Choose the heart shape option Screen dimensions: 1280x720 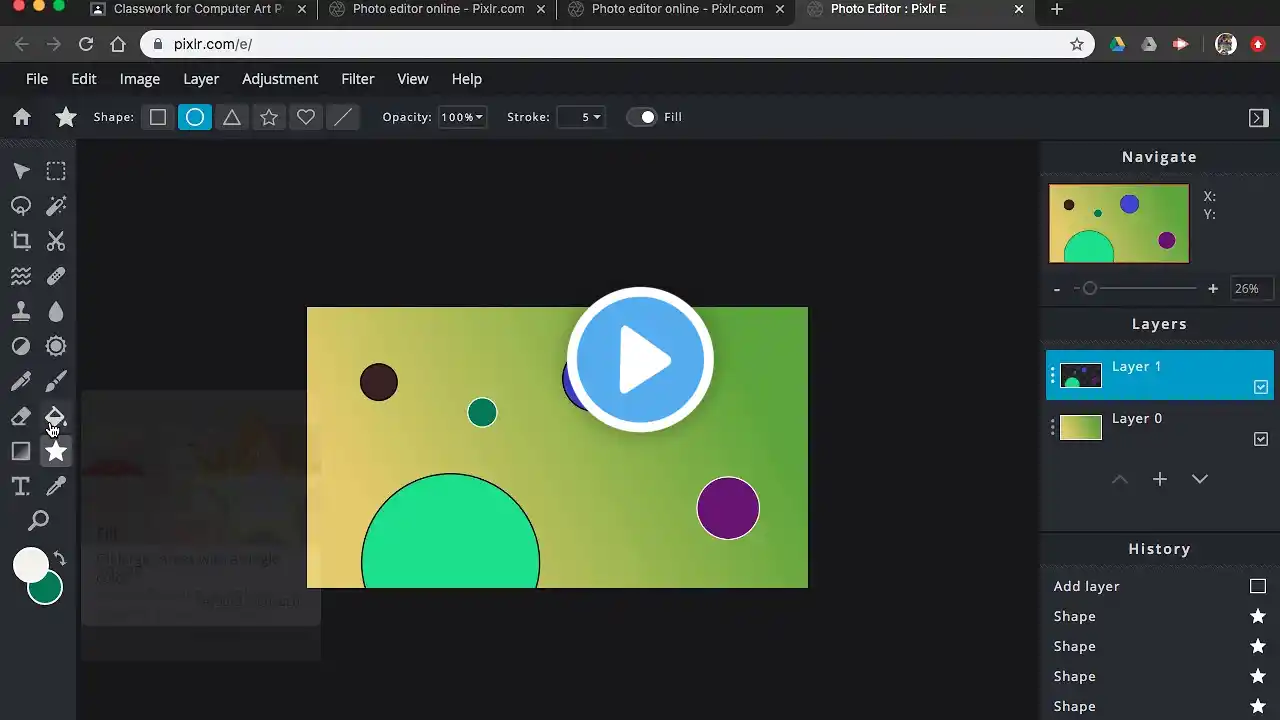306,117
